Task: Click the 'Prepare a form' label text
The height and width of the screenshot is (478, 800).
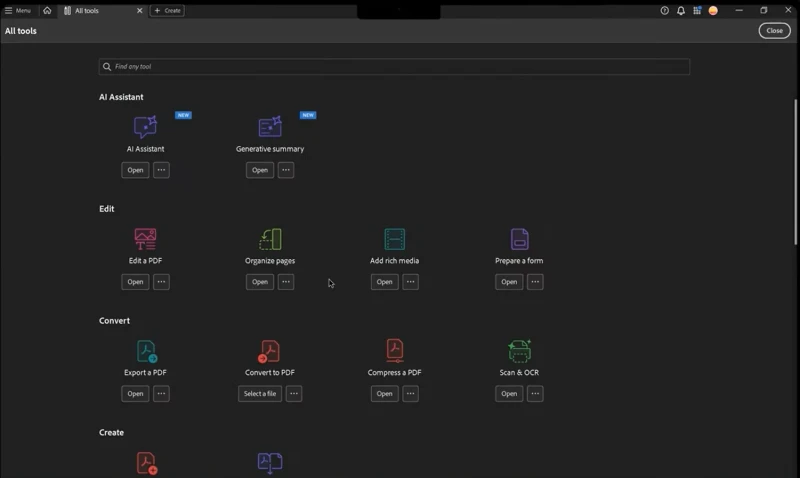Action: pyautogui.click(x=519, y=261)
